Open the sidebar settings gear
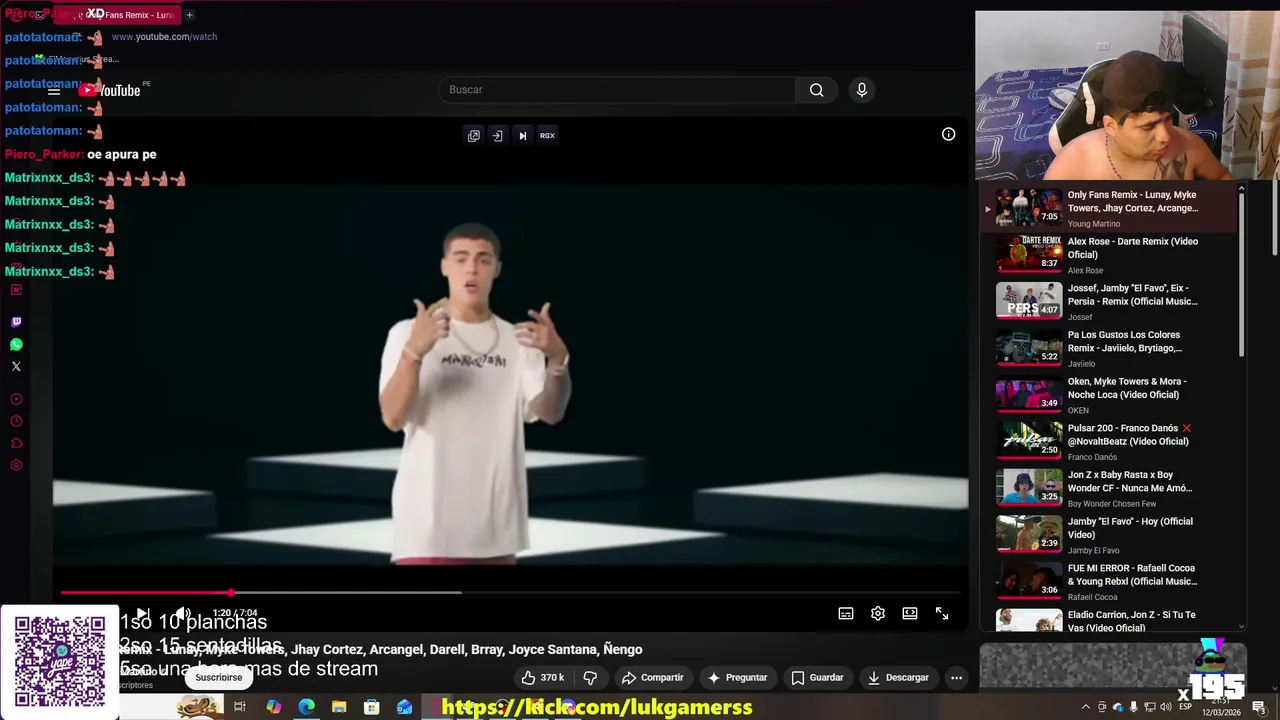This screenshot has height=720, width=1280. tap(16, 465)
